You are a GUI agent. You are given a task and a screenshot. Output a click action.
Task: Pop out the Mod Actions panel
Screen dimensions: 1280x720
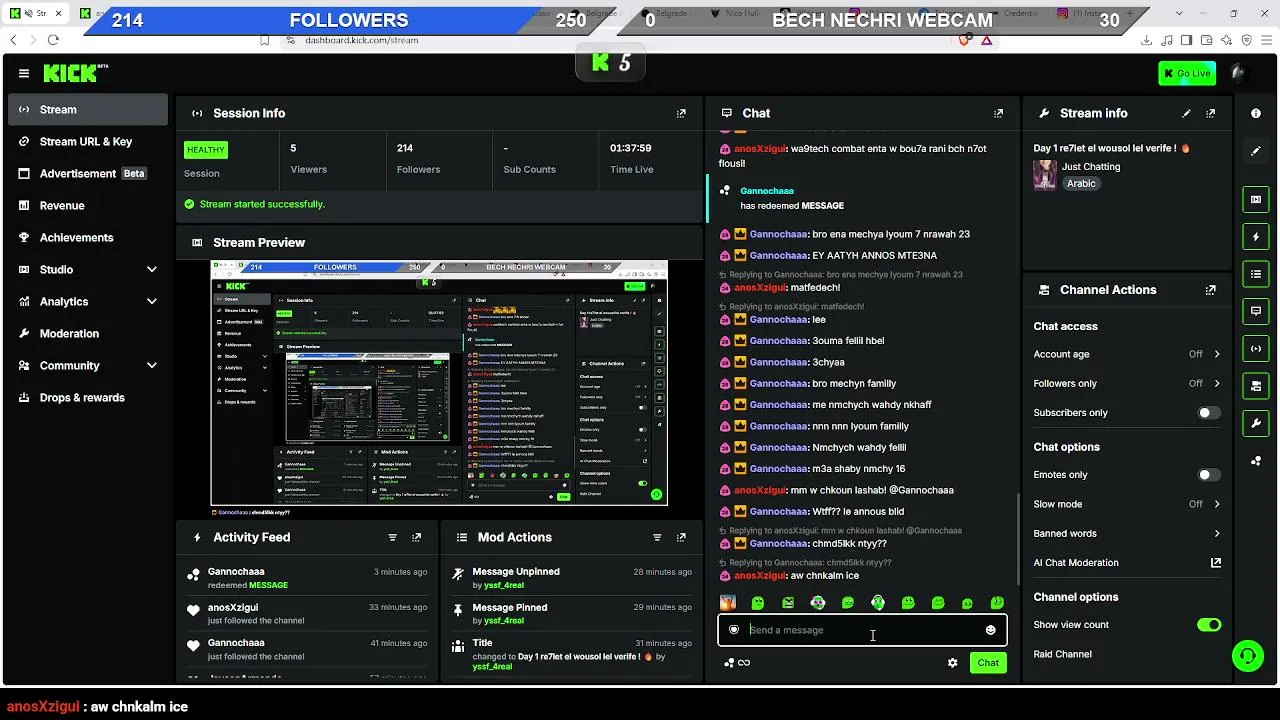point(681,538)
